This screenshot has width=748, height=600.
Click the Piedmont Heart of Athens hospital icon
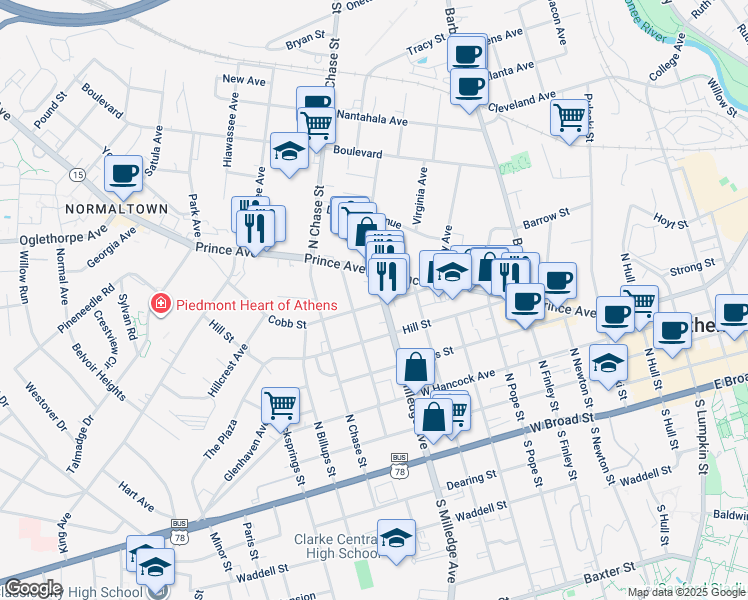(x=158, y=302)
